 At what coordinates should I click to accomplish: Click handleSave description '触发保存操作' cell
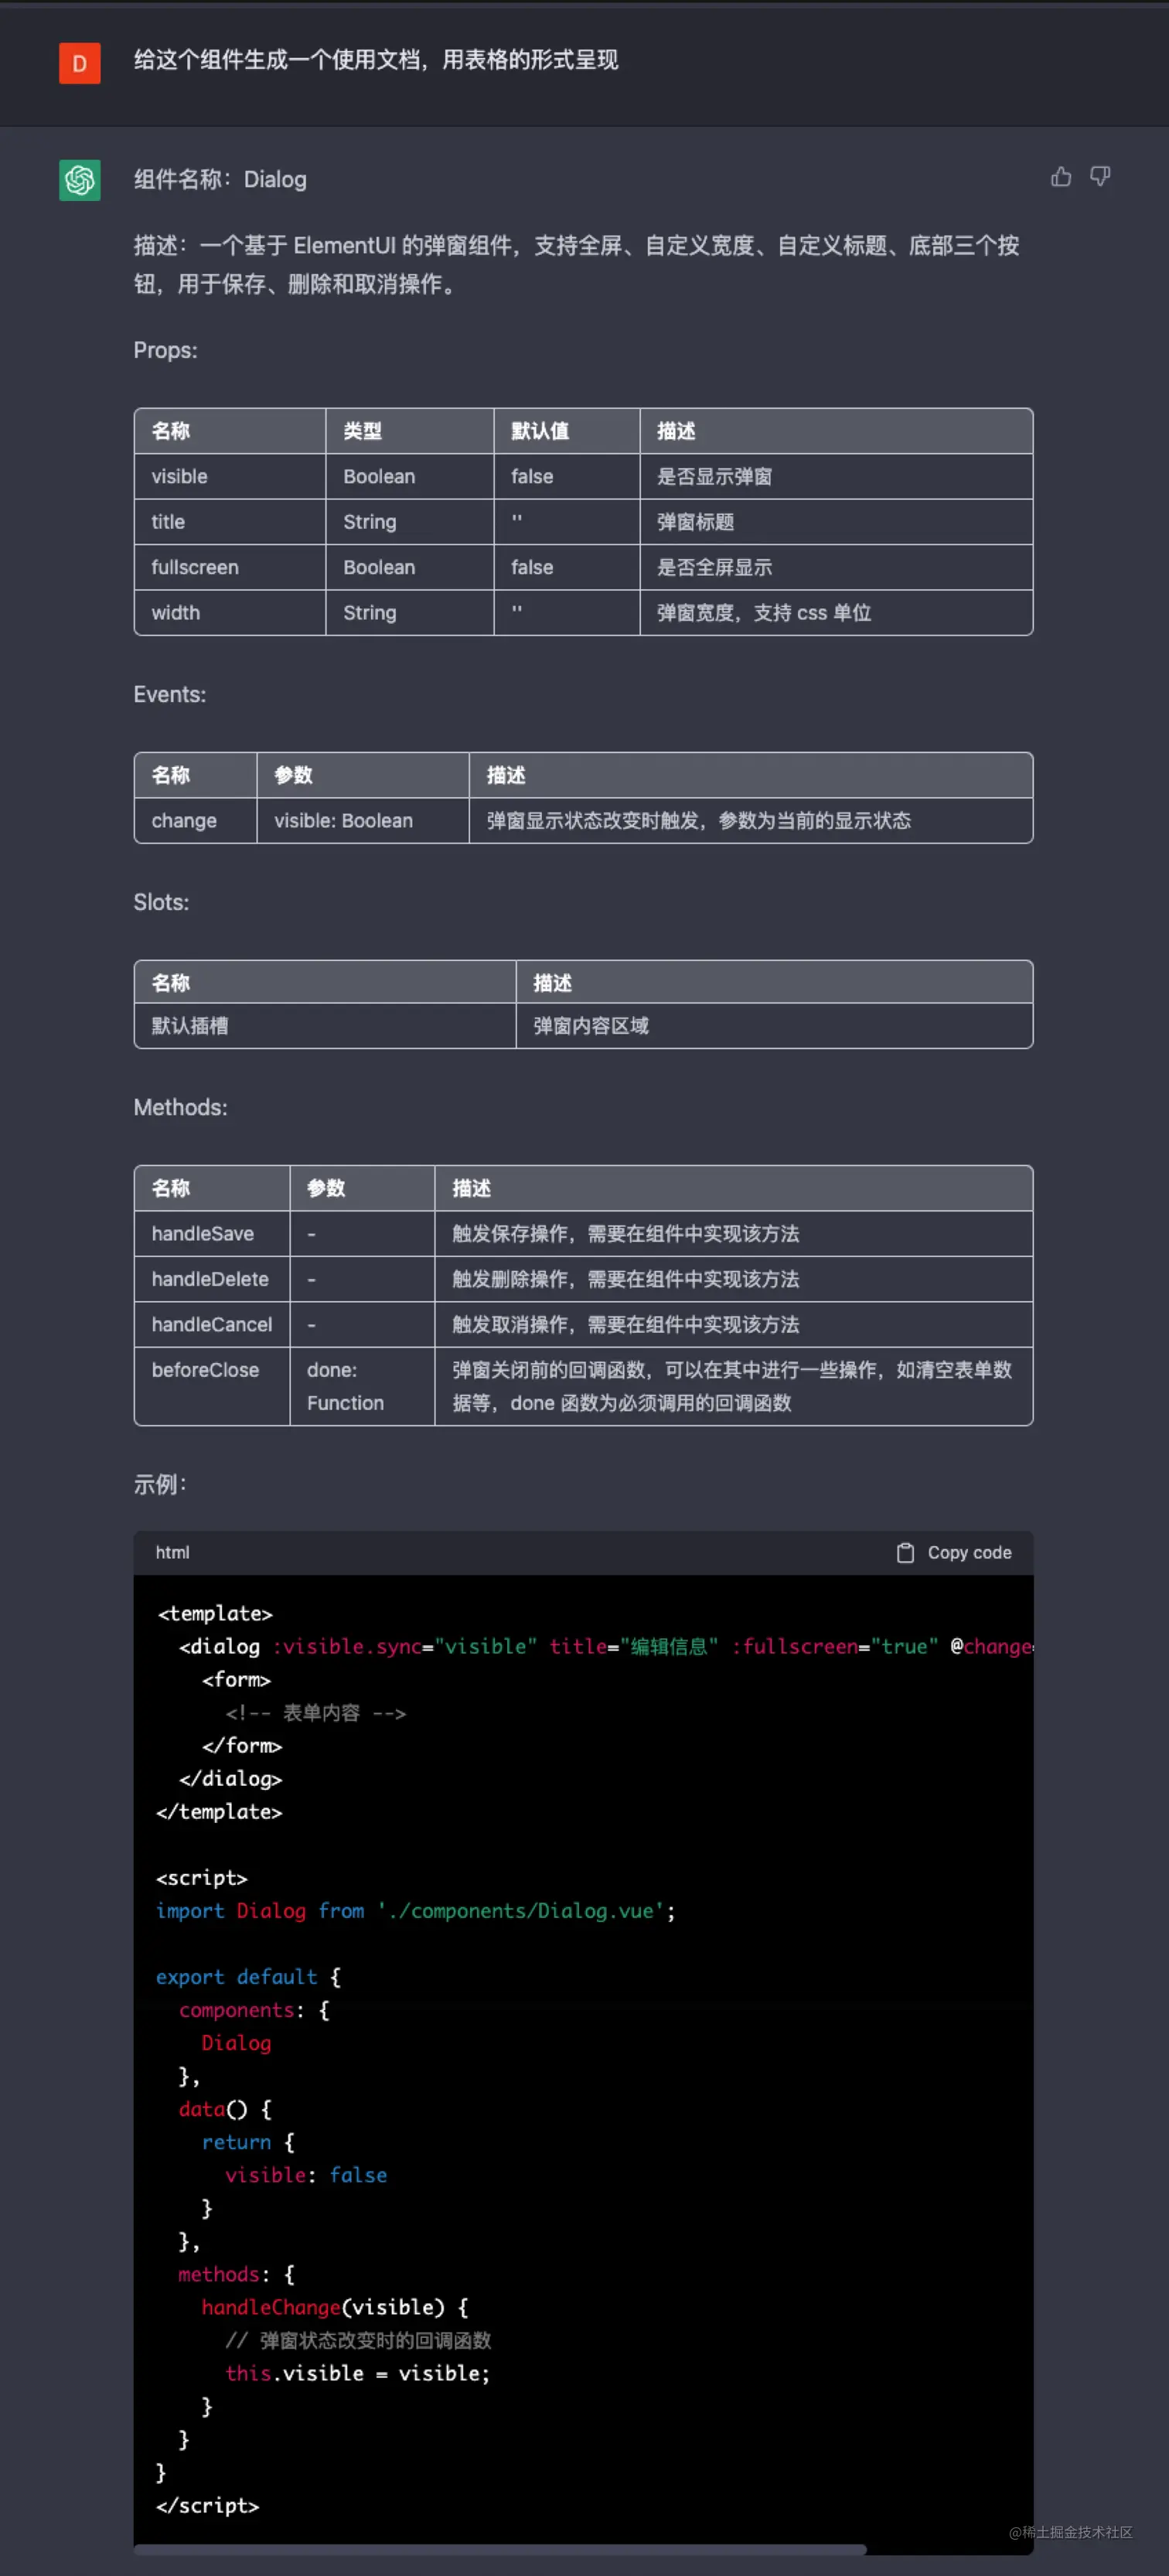tap(733, 1234)
